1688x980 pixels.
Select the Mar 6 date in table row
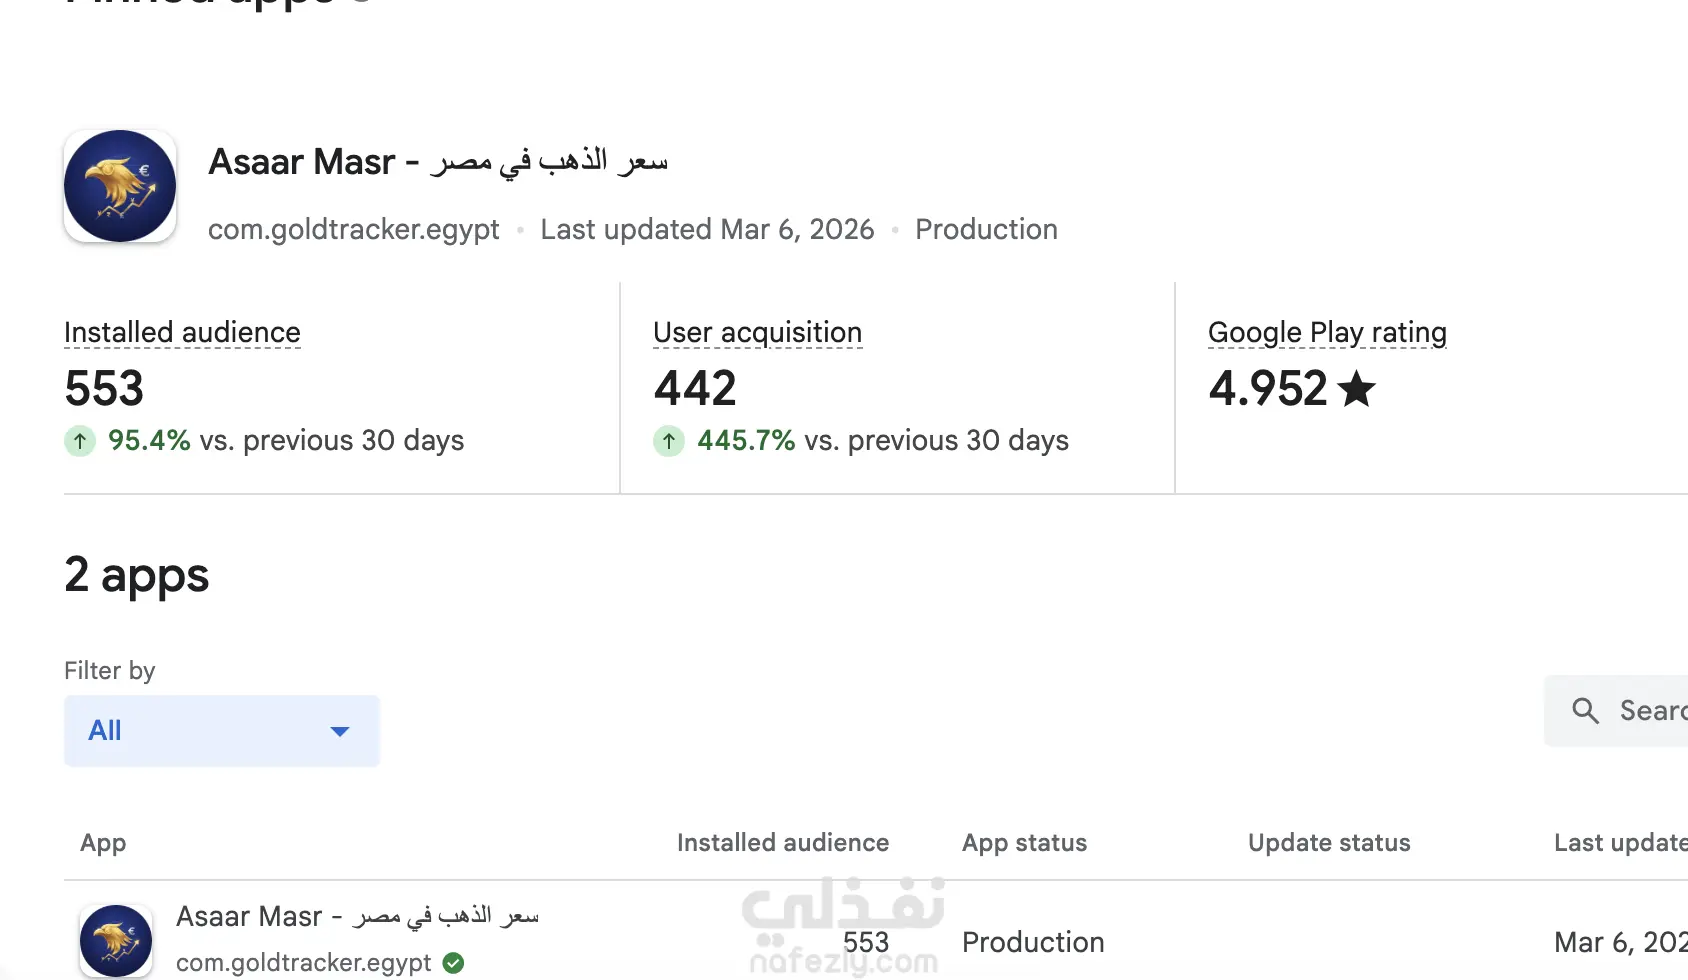[x=1621, y=942]
